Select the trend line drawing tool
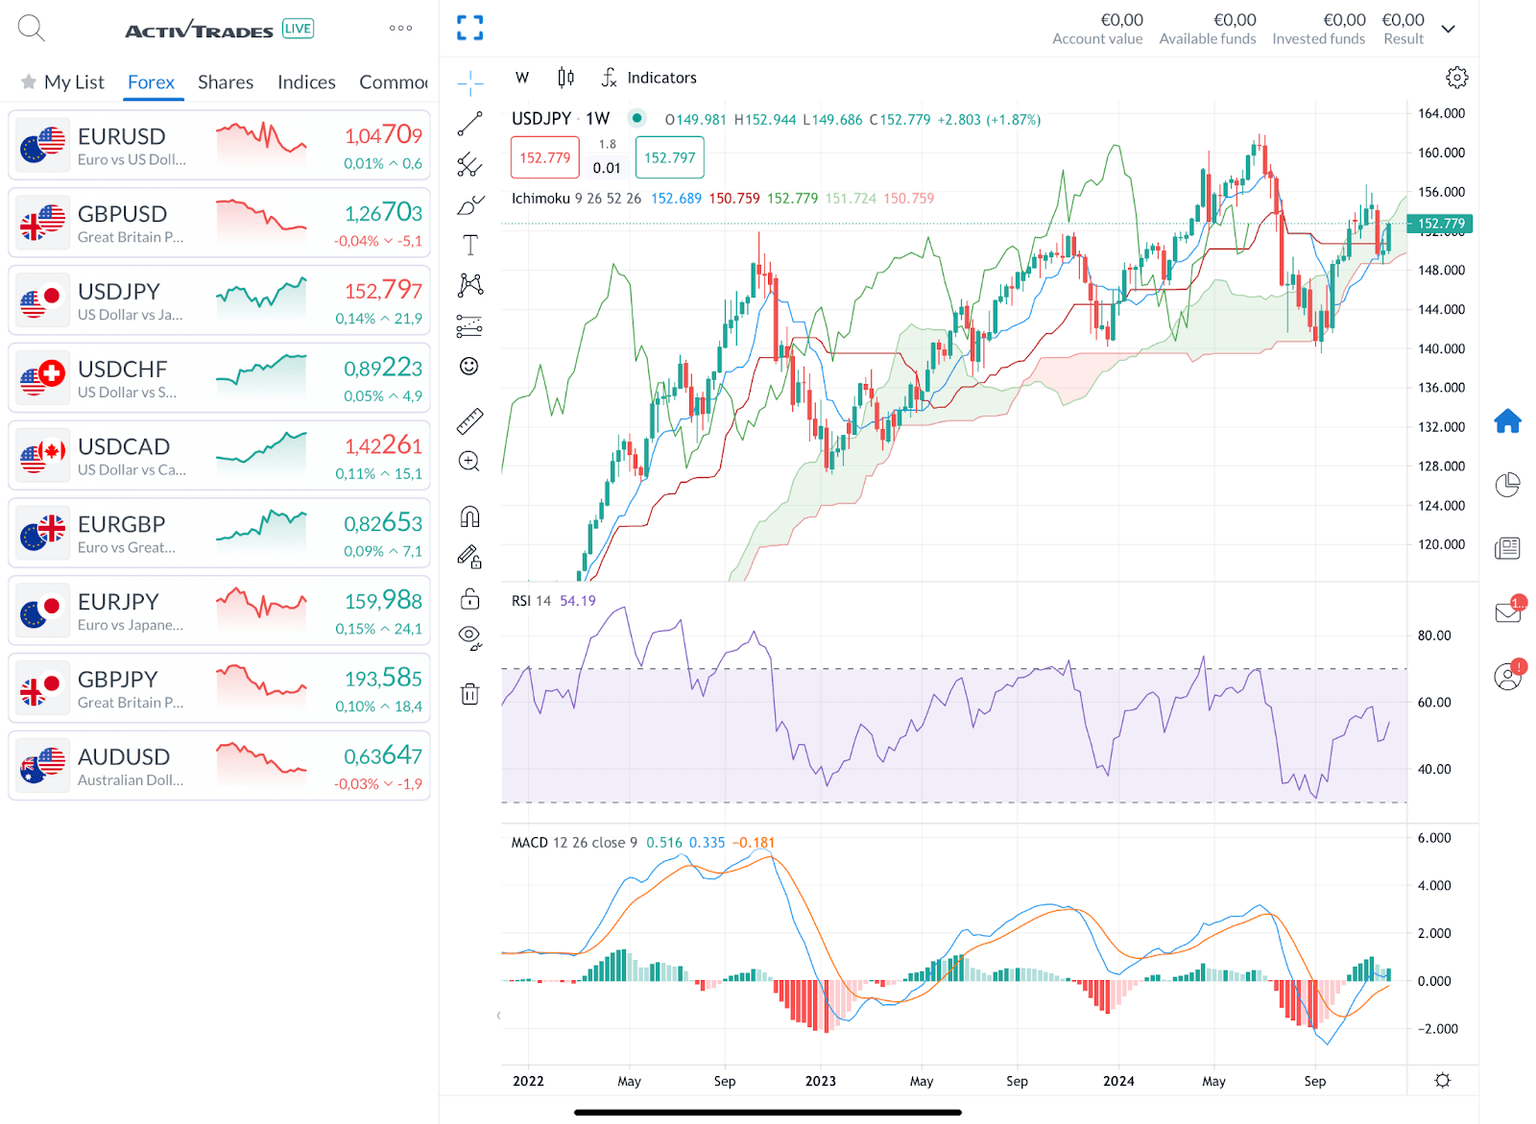The image size is (1536, 1124). click(470, 124)
